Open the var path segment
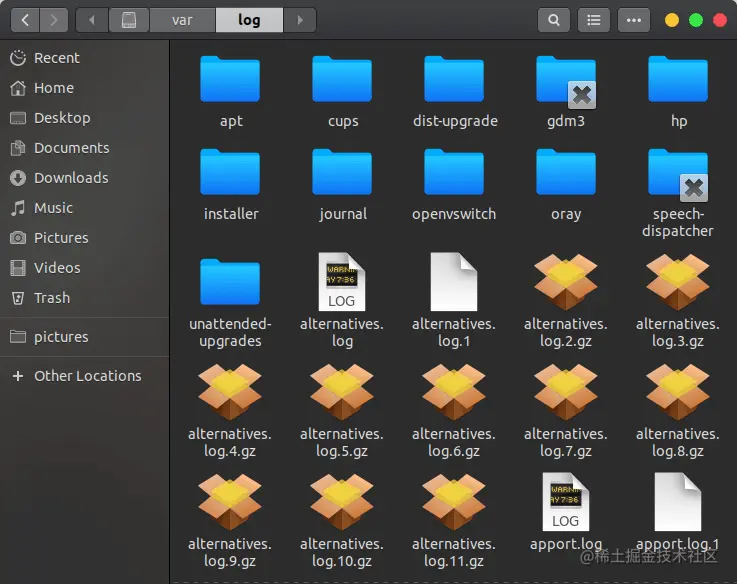This screenshot has height=584, width=737. [182, 20]
